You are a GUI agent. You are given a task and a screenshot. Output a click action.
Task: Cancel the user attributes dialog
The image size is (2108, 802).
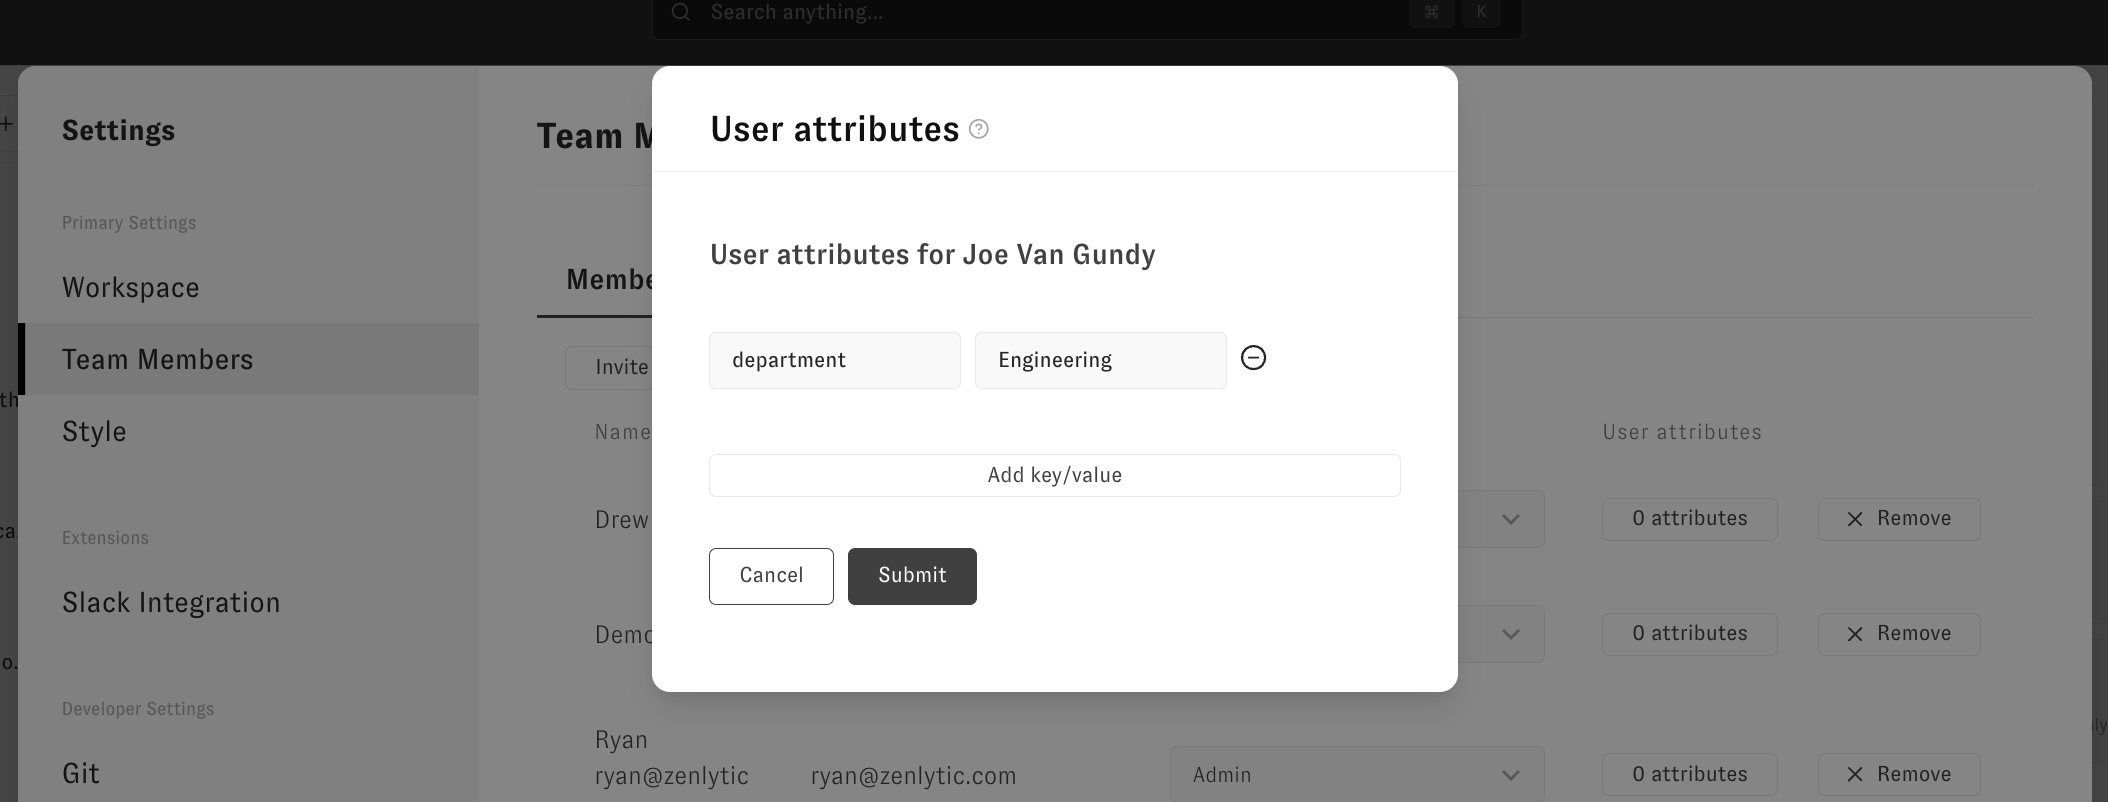771,576
